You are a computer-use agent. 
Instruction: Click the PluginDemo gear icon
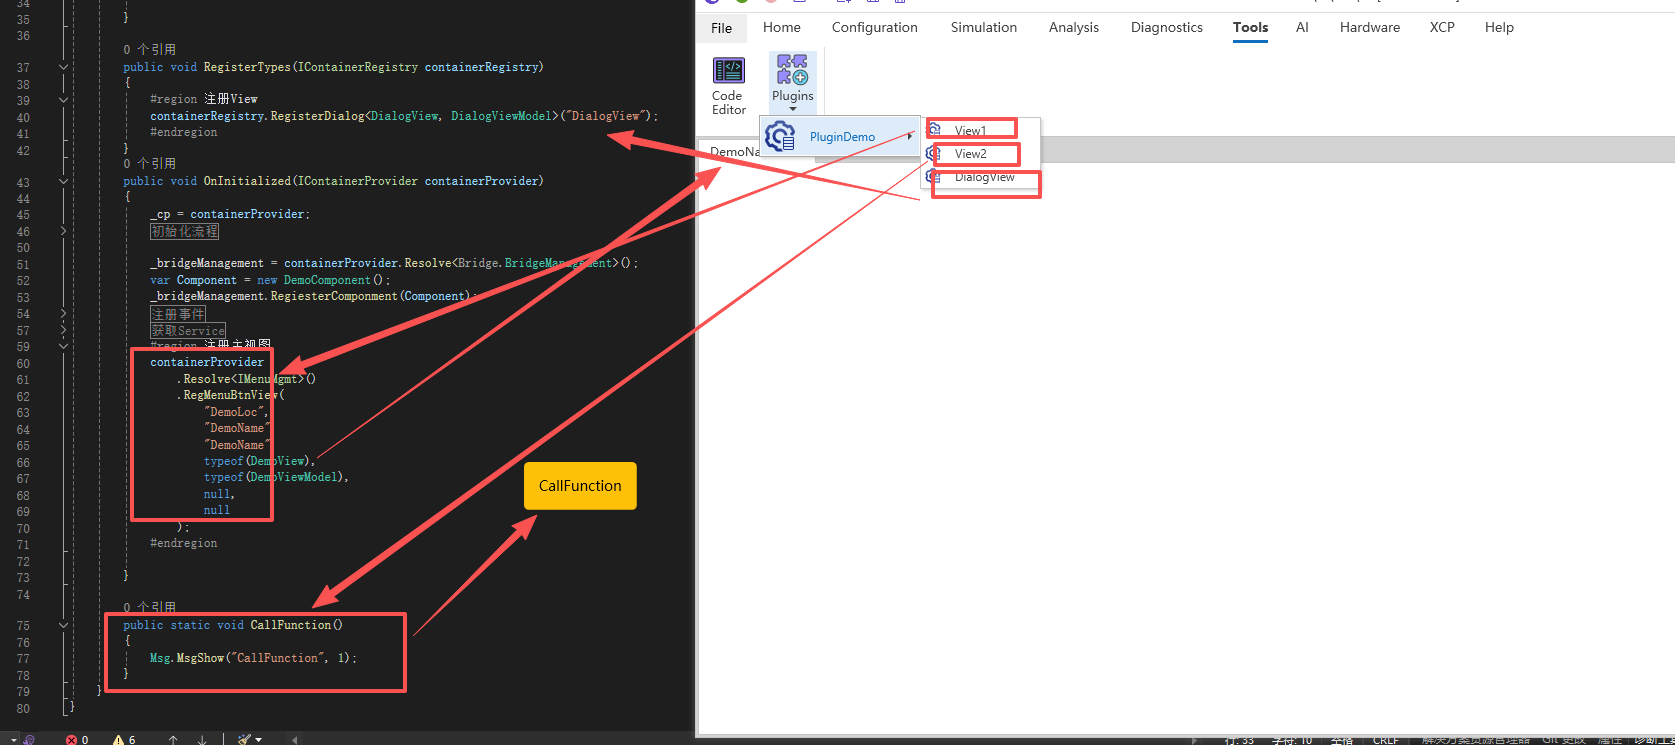(780, 136)
